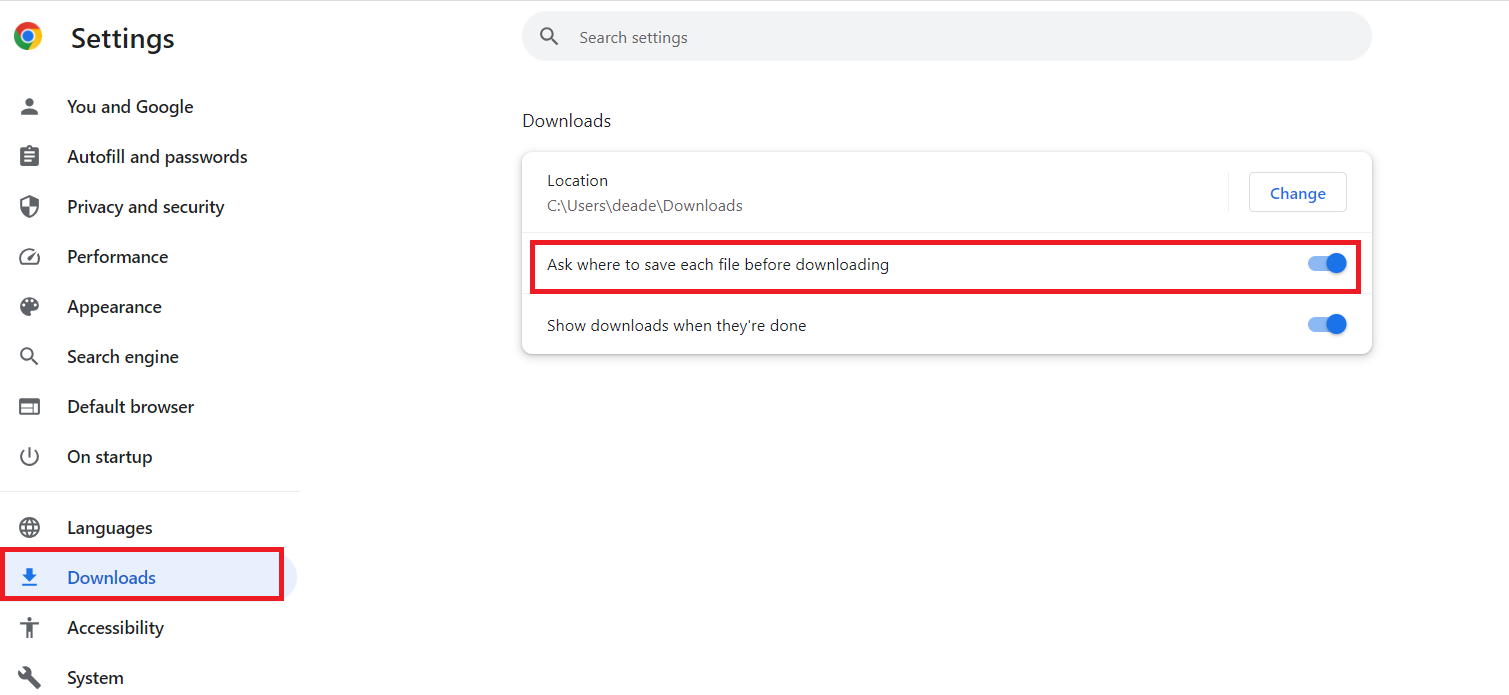1509x695 pixels.
Task: Click the Chrome logo icon
Action: pyautogui.click(x=28, y=37)
